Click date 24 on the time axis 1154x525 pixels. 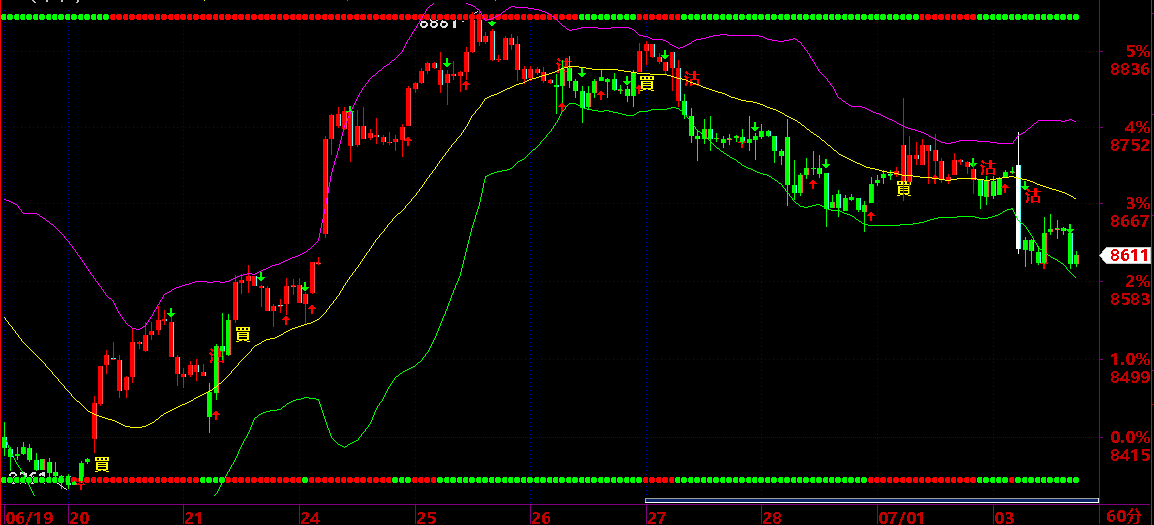[311, 518]
